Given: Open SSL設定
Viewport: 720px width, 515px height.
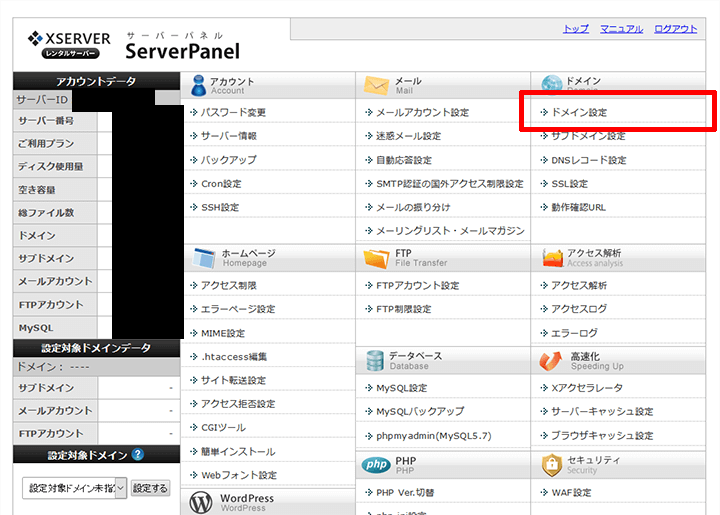Looking at the screenshot, I should pos(569,184).
